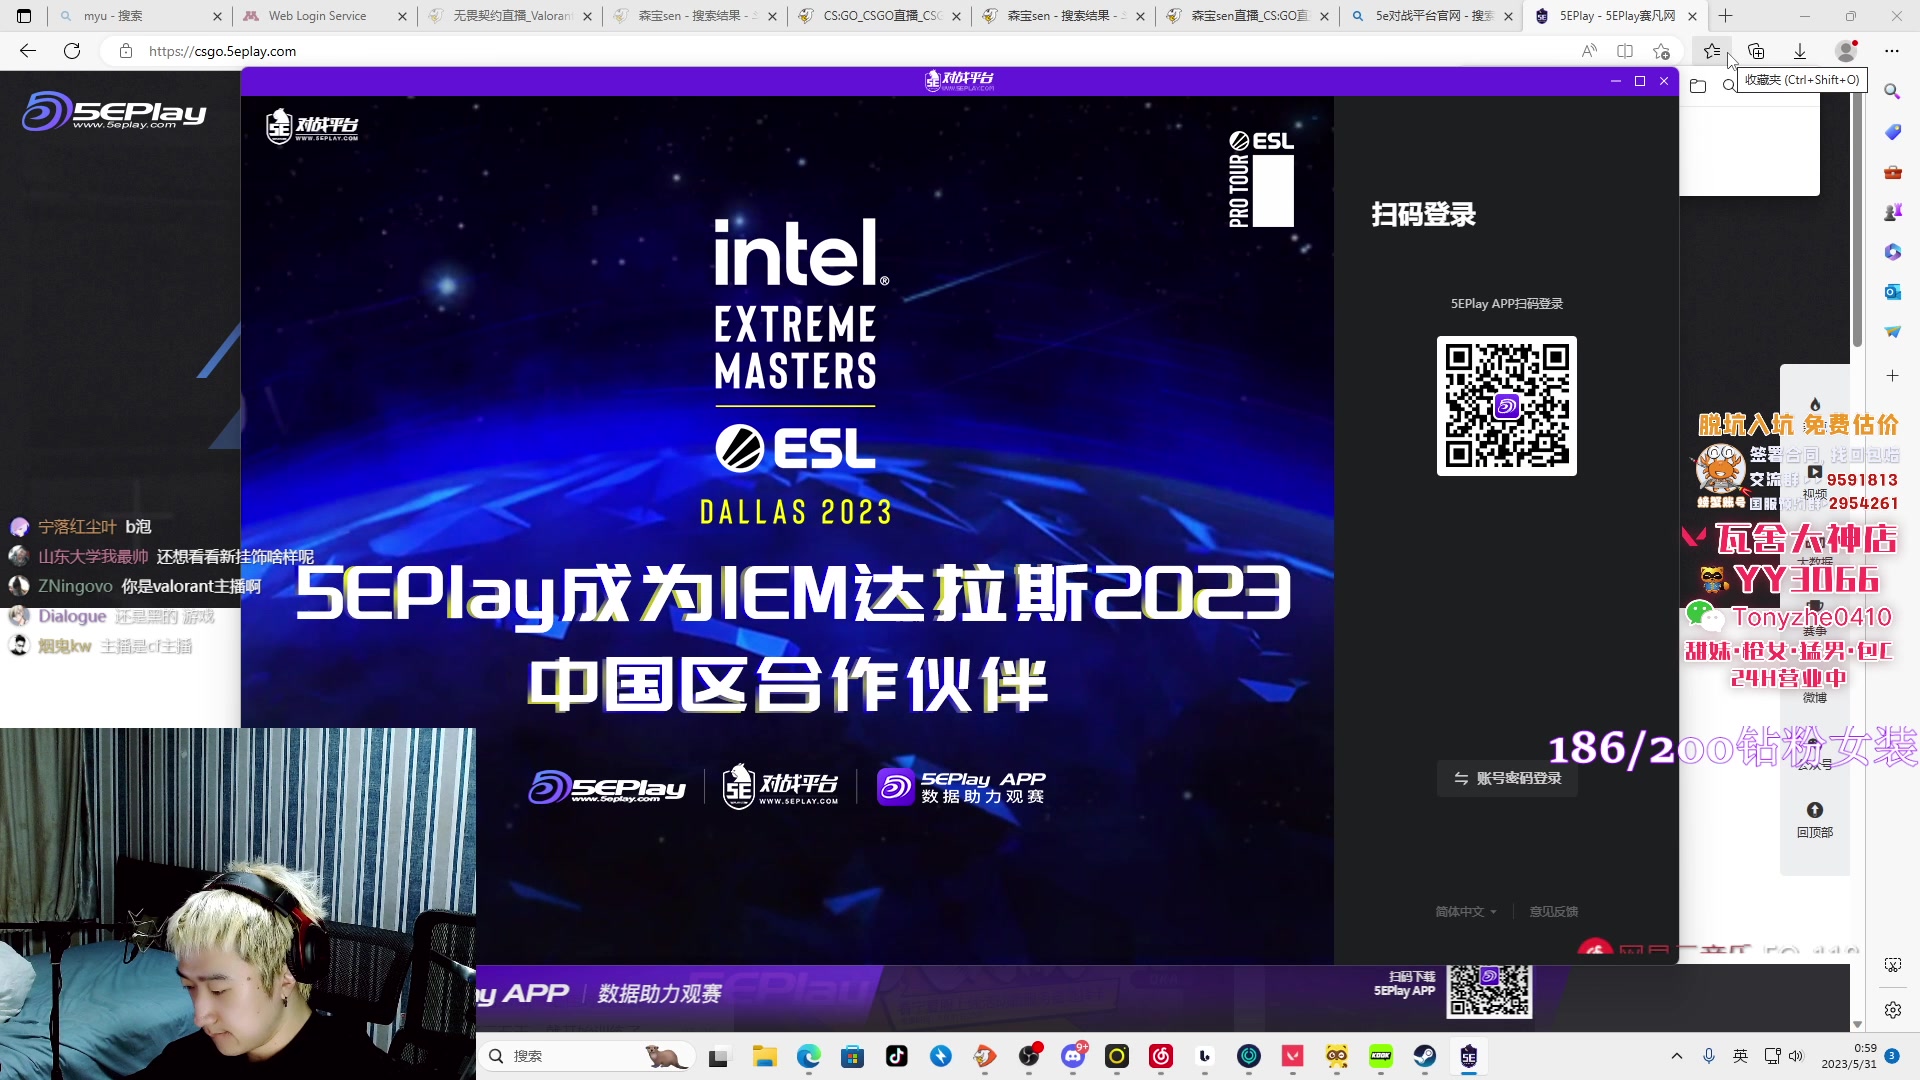Click folder icon in favorites flyout
Screen dimensions: 1920x1080
tap(1698, 86)
